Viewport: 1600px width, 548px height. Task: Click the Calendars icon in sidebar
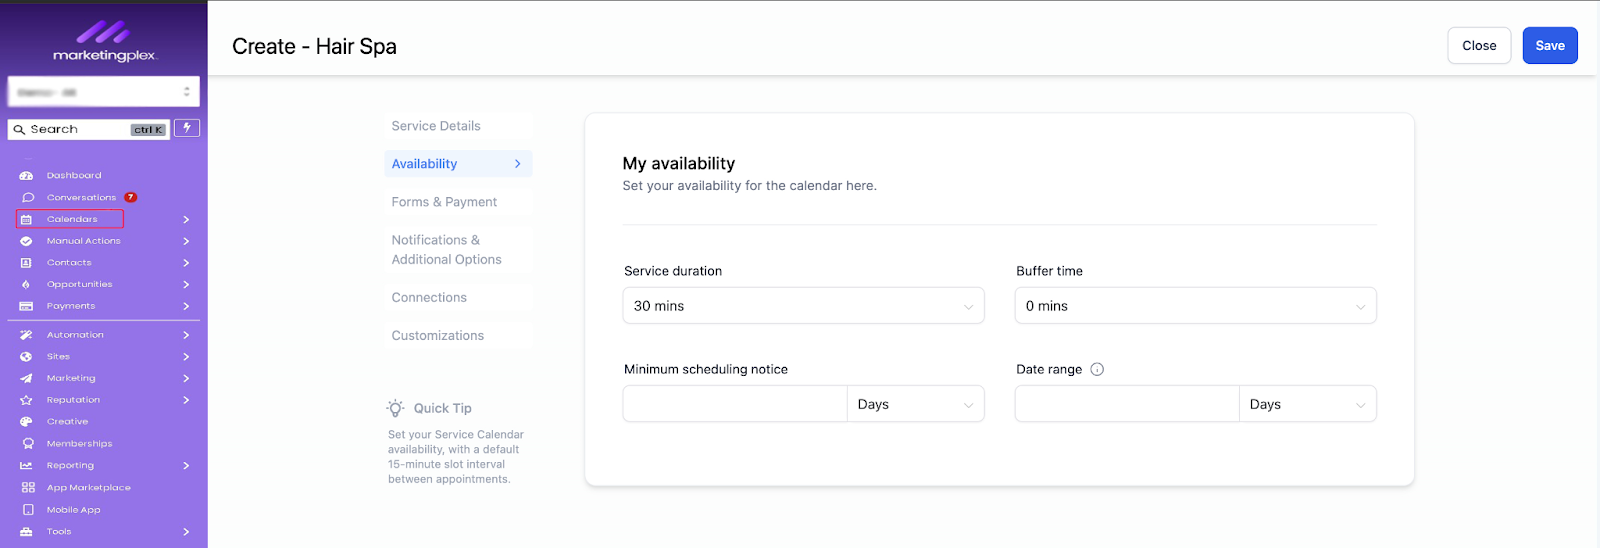(26, 219)
